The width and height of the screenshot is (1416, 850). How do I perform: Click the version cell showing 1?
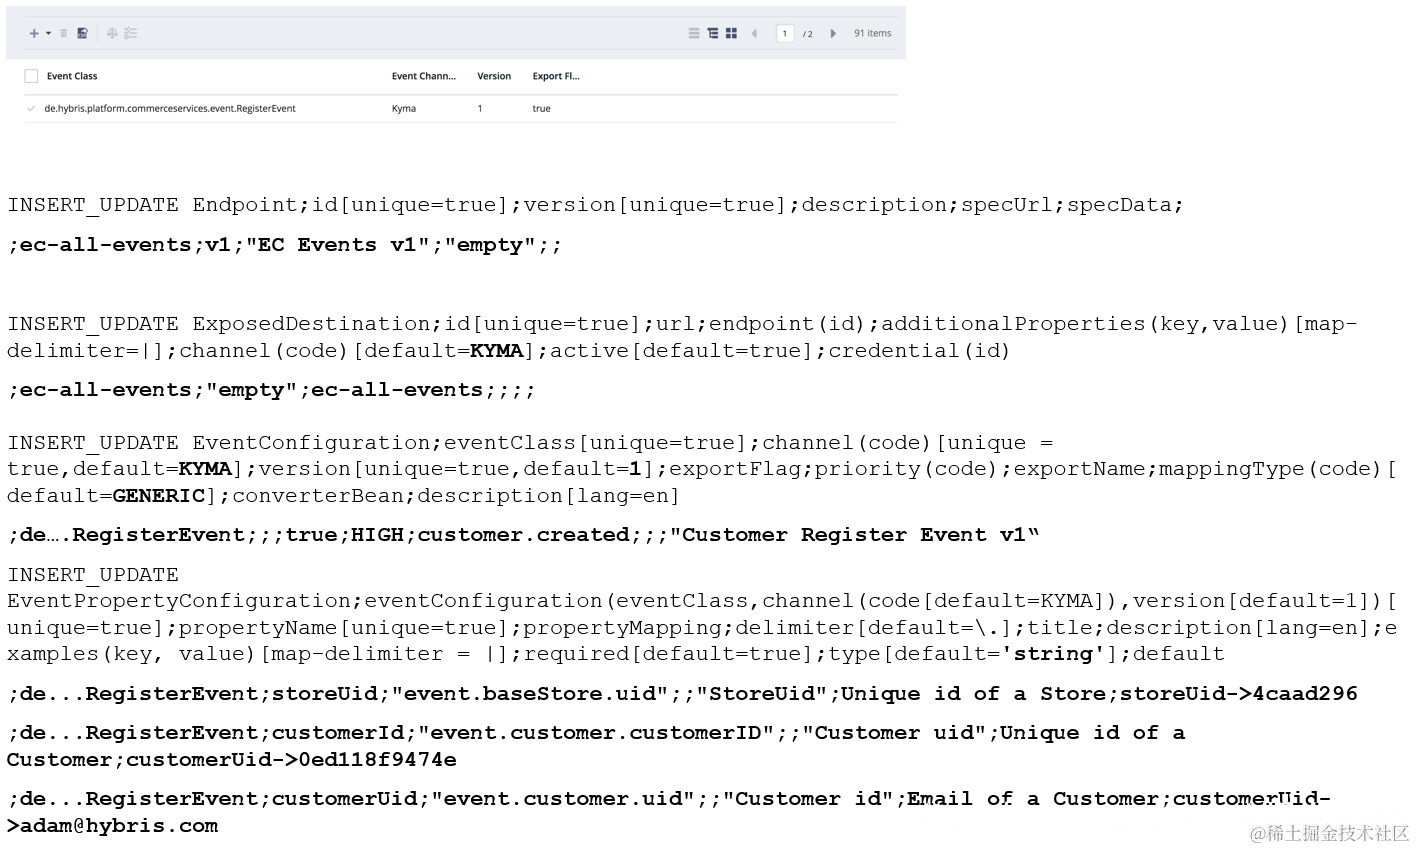pos(480,108)
